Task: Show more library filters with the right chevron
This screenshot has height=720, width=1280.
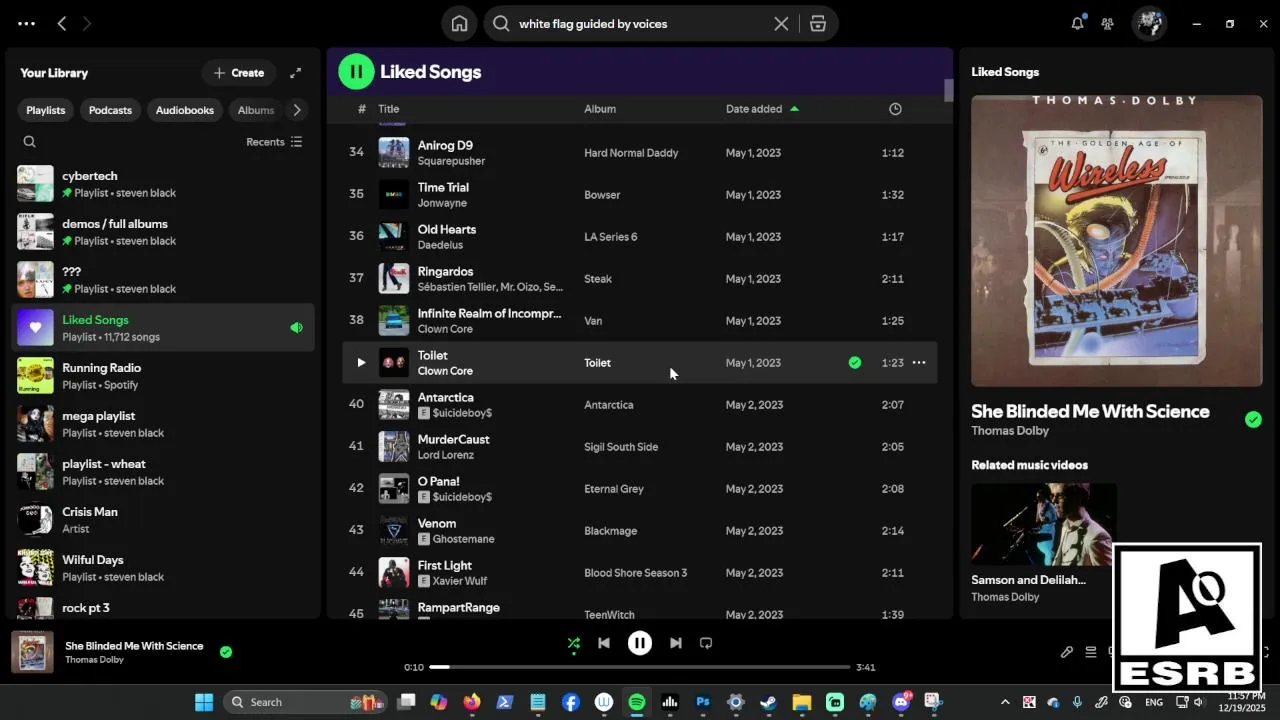Action: 297,110
